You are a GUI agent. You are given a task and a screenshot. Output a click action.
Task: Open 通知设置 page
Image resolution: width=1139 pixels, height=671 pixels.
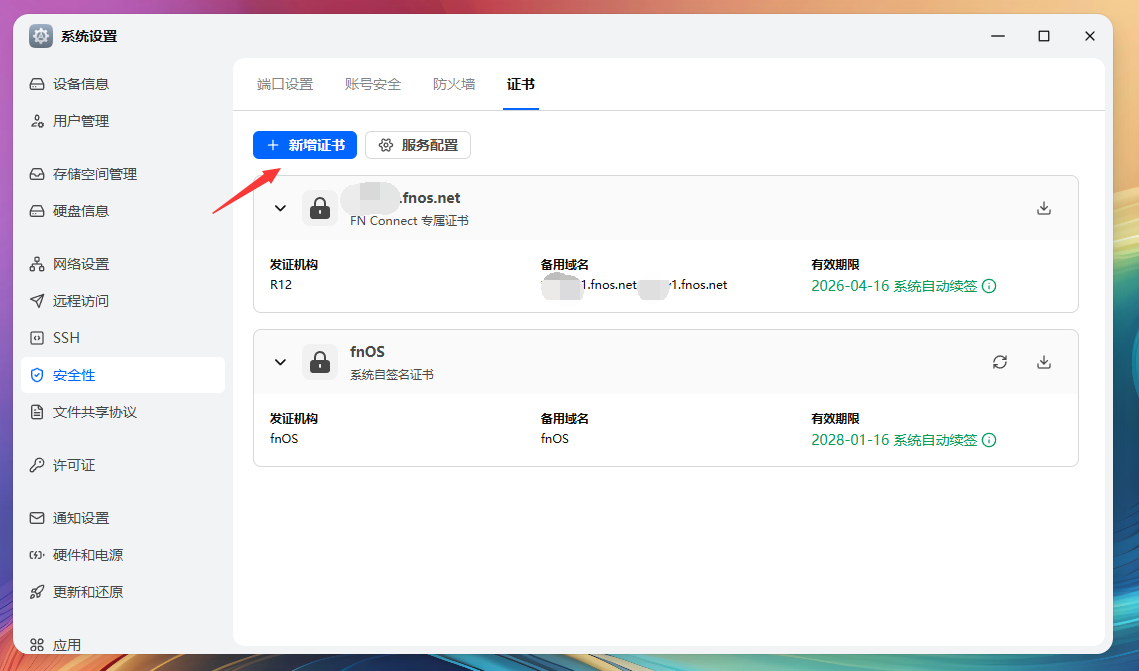[123, 518]
